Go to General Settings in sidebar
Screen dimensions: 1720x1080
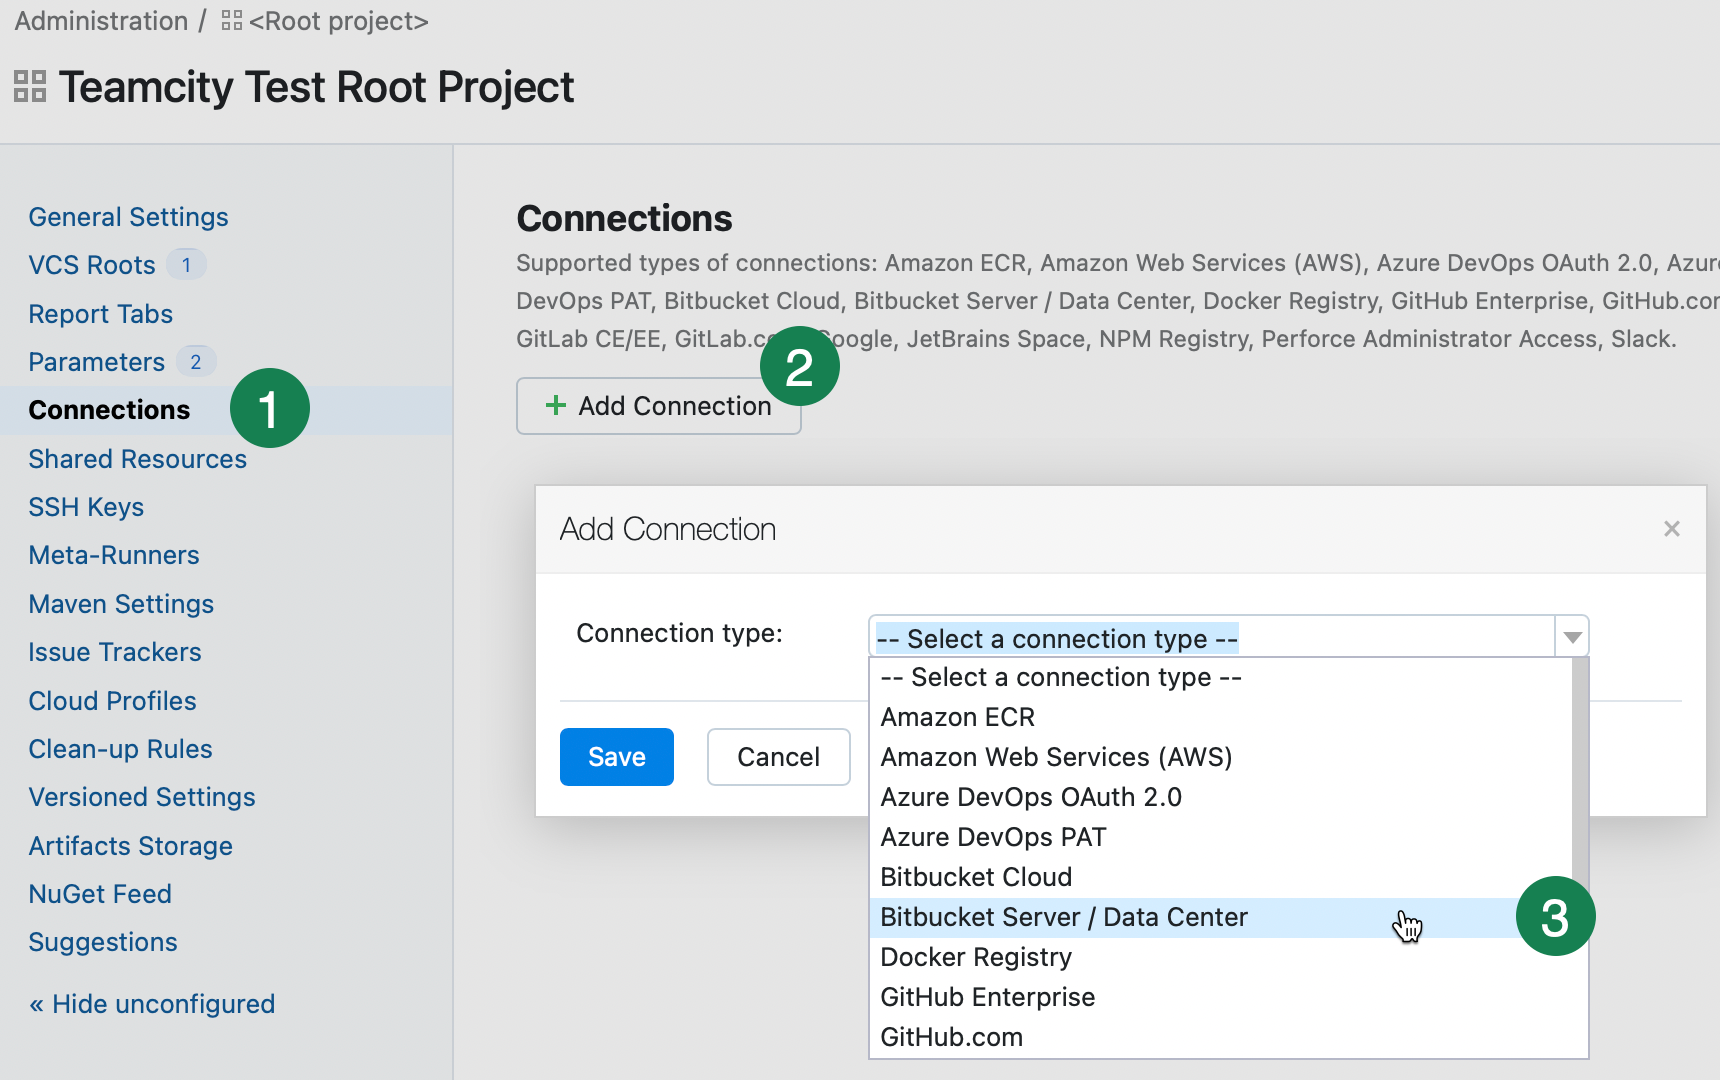click(x=128, y=217)
